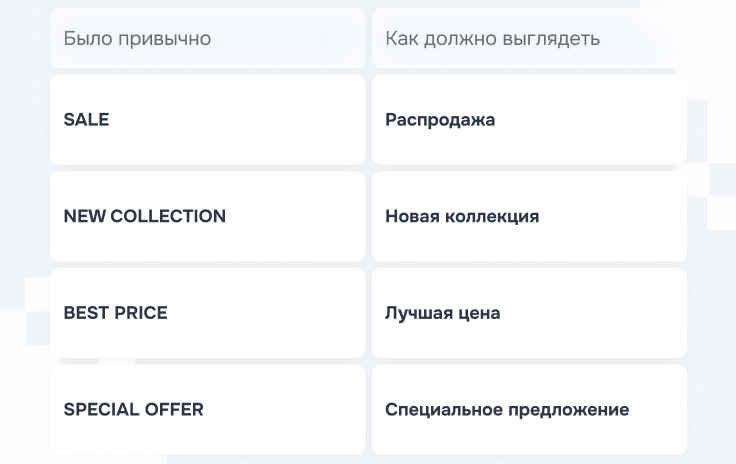Image resolution: width=736 pixels, height=464 pixels.
Task: Click the 'Специальное предложение' cell
Action: tap(529, 409)
